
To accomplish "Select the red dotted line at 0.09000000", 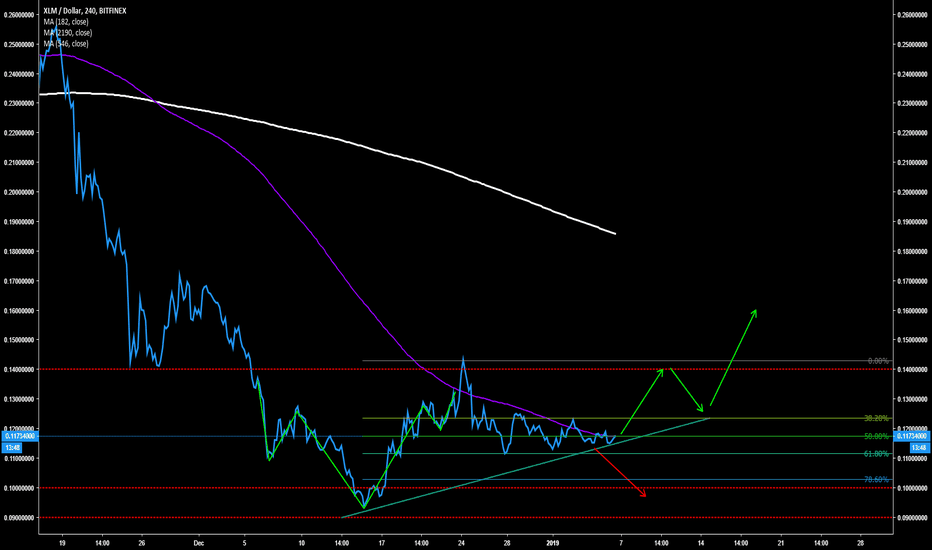I will pos(466,517).
